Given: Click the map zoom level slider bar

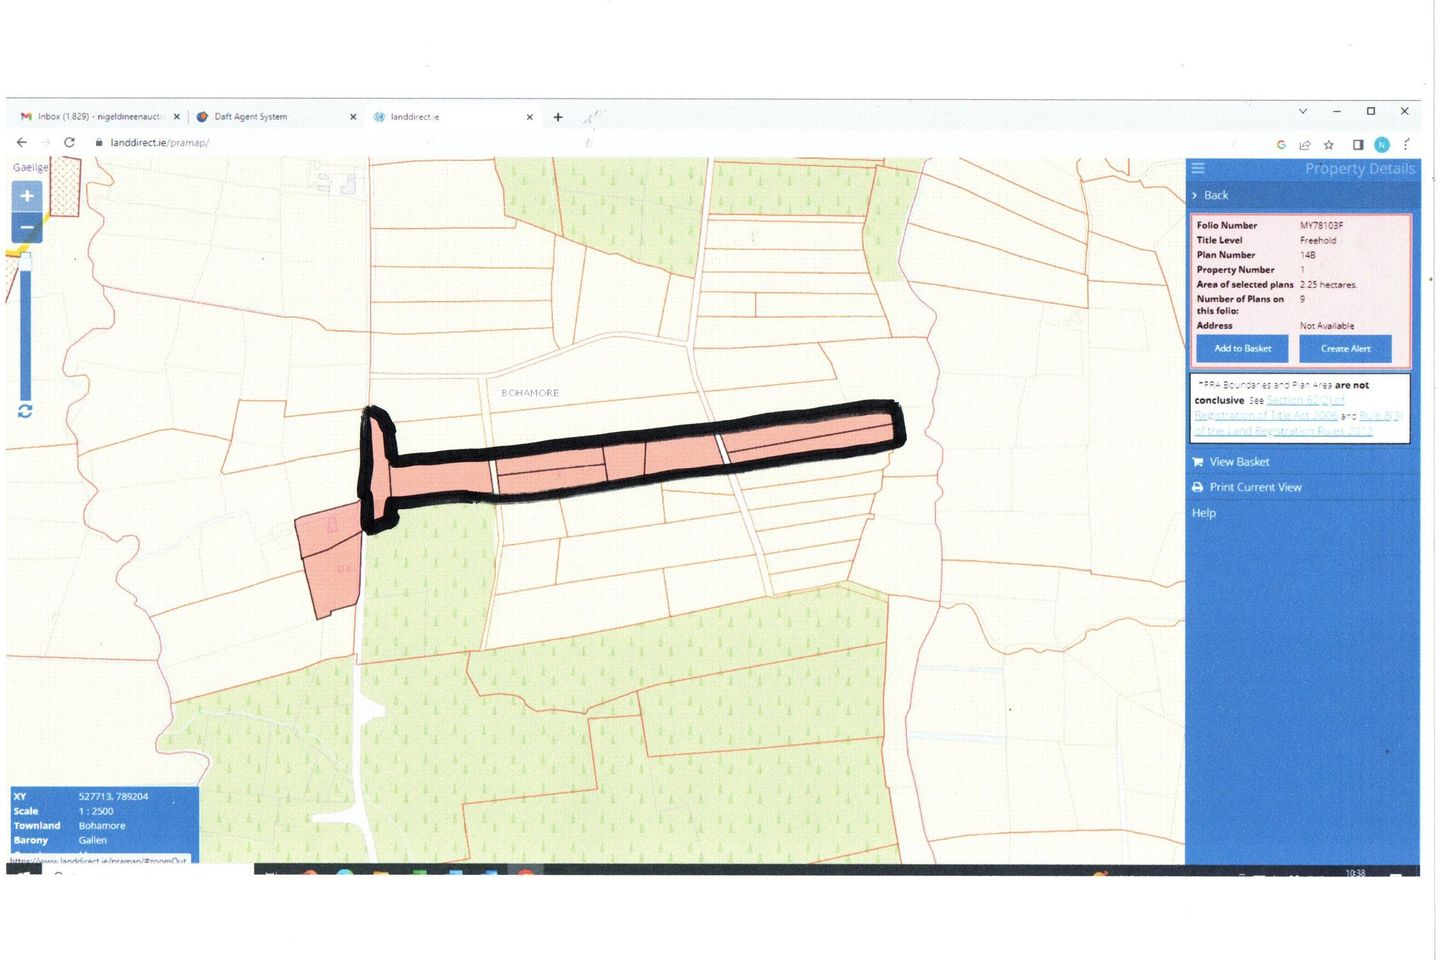Looking at the screenshot, I should [x=26, y=325].
